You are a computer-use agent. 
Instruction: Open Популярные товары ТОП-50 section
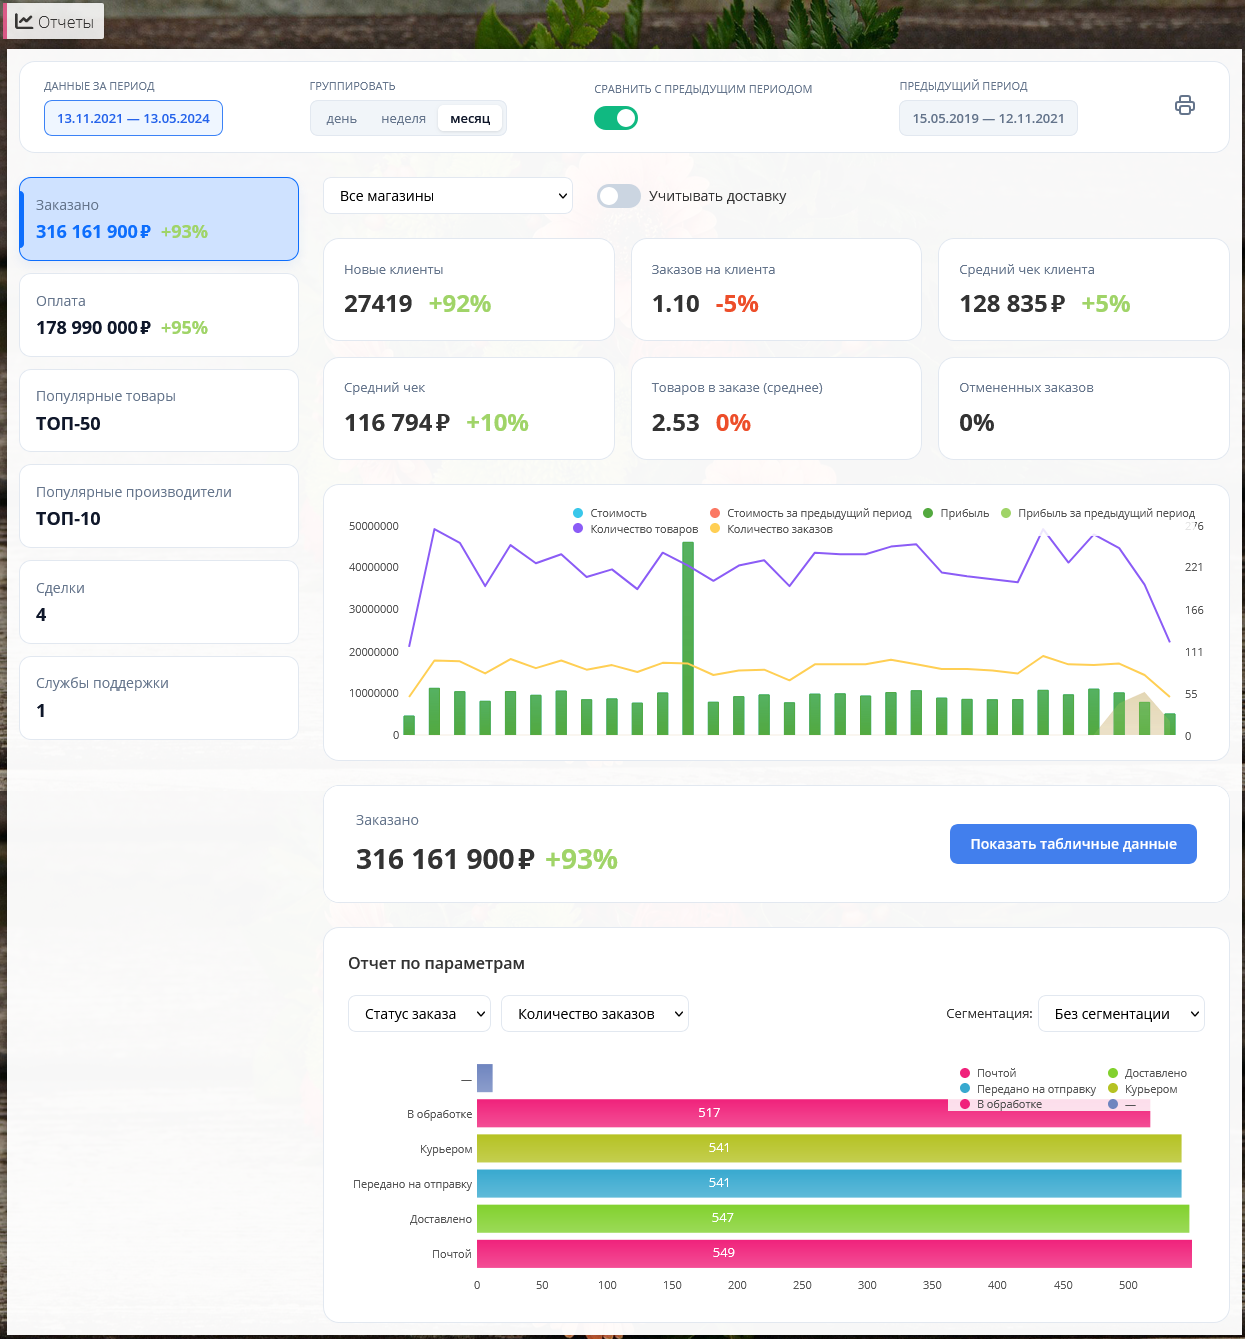point(159,410)
